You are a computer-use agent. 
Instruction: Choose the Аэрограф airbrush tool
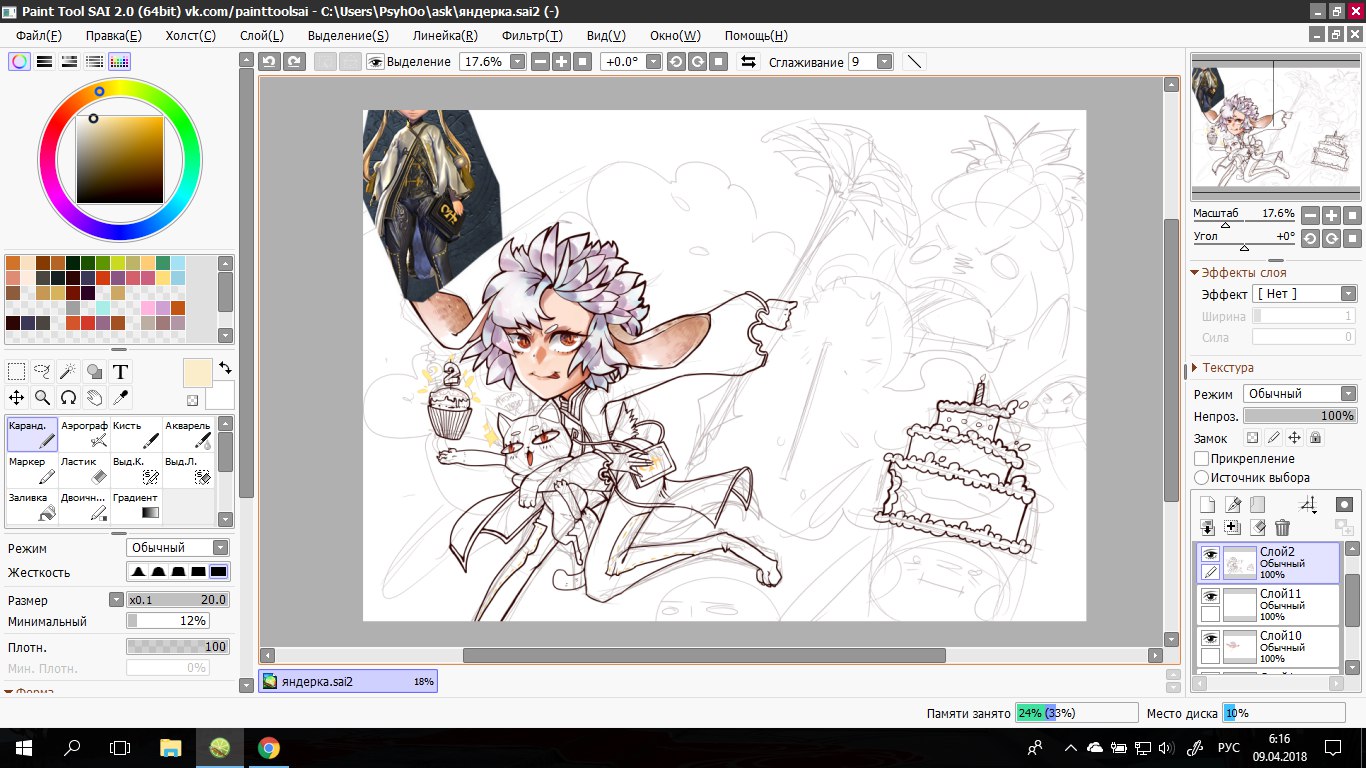click(84, 434)
